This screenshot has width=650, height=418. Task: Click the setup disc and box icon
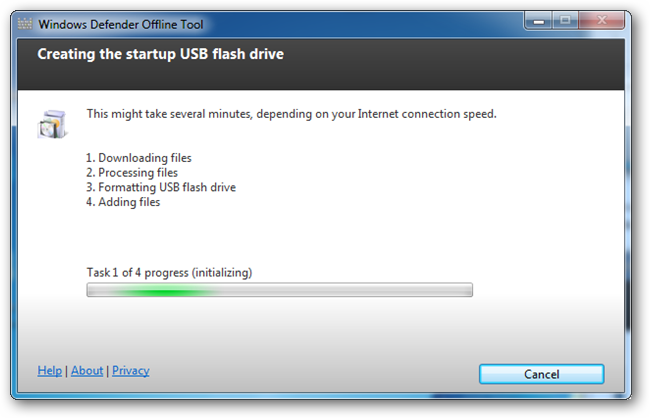[x=52, y=124]
